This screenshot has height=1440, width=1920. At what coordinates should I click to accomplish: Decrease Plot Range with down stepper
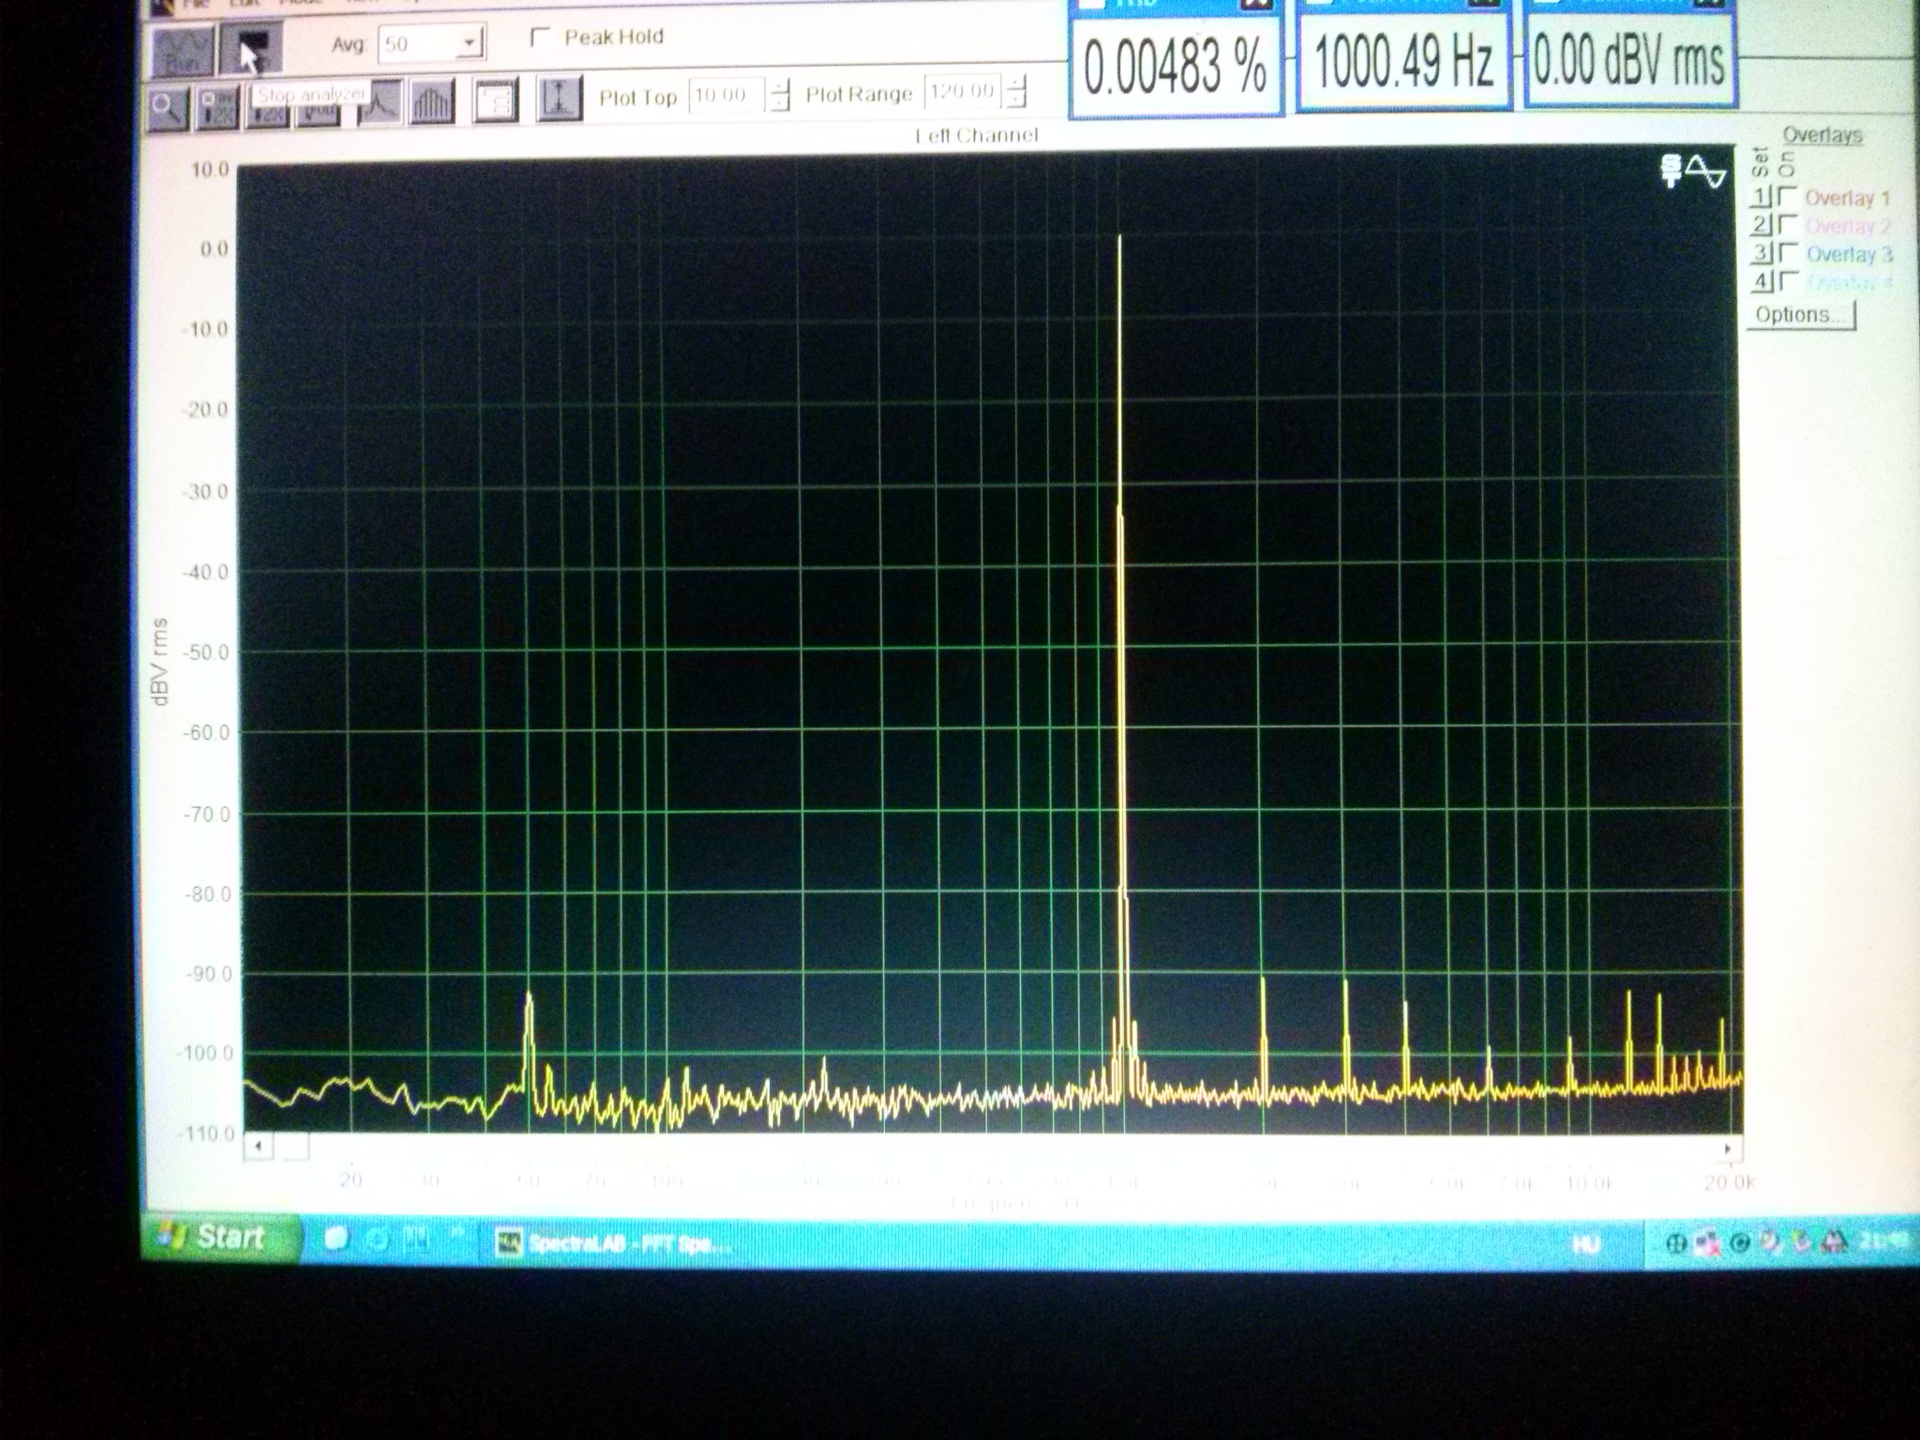(1016, 101)
